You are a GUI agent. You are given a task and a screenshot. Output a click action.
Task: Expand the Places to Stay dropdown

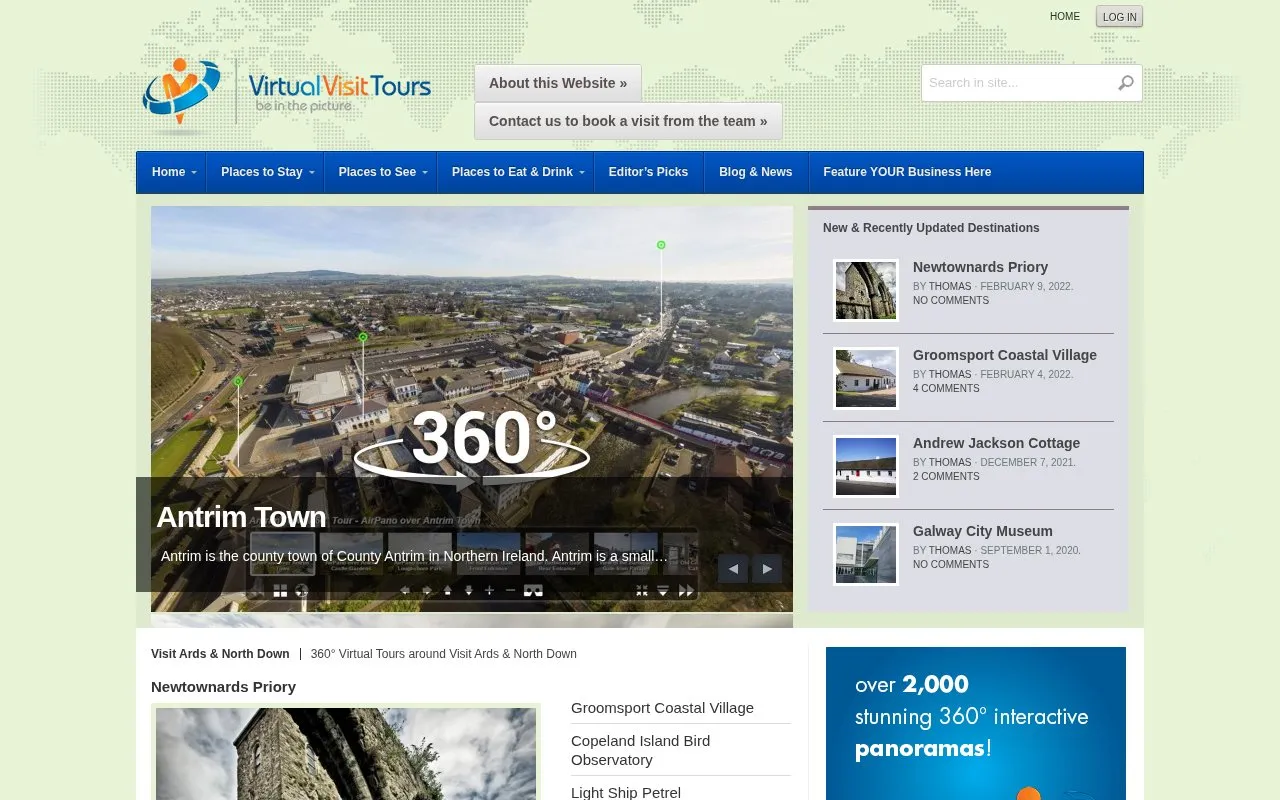(x=265, y=172)
